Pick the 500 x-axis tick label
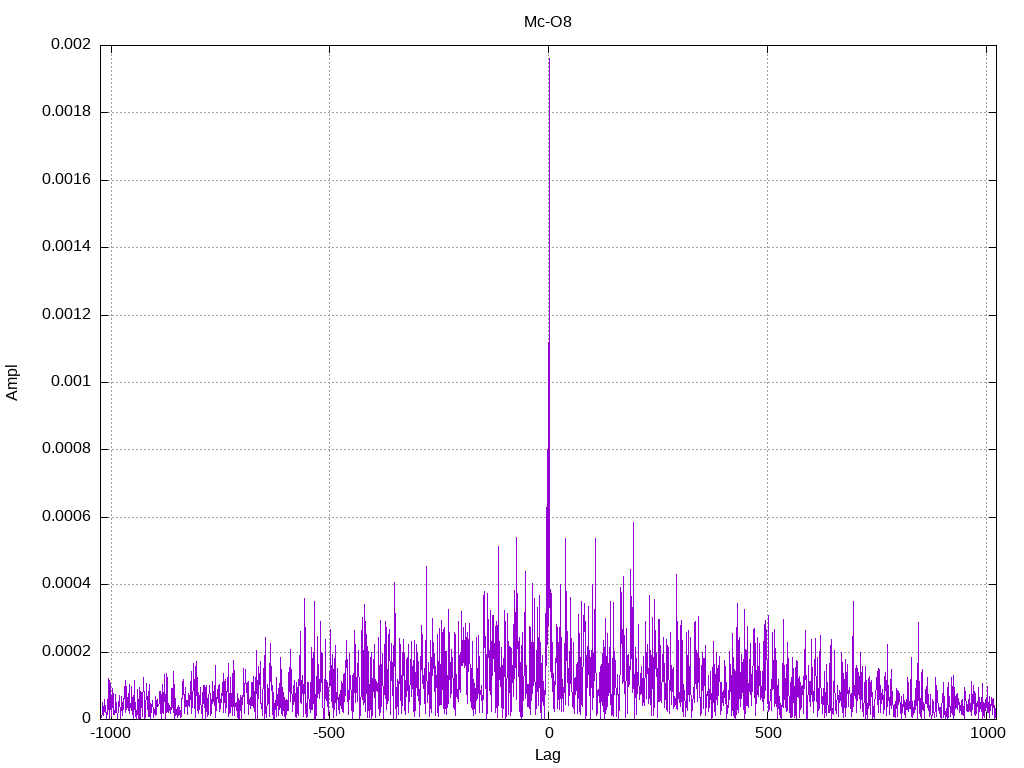This screenshot has height=768, width=1024. pos(767,734)
